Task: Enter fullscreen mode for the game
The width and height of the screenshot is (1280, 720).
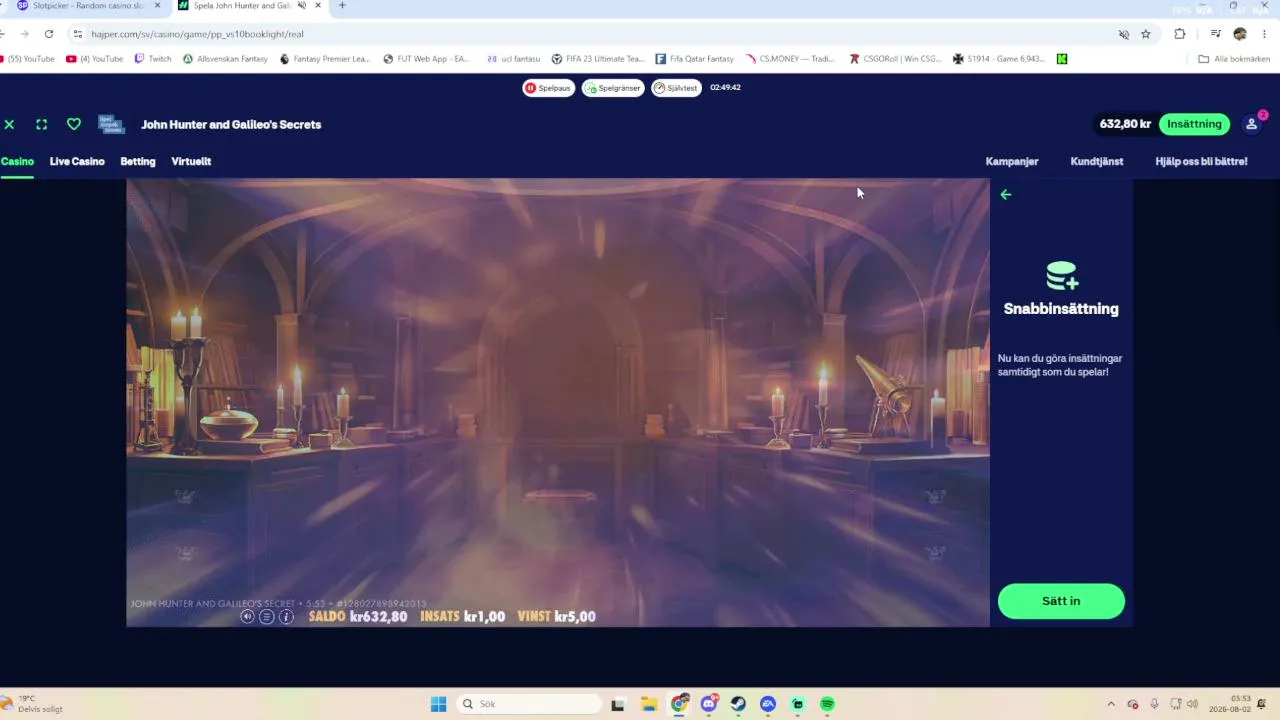Action: (41, 124)
